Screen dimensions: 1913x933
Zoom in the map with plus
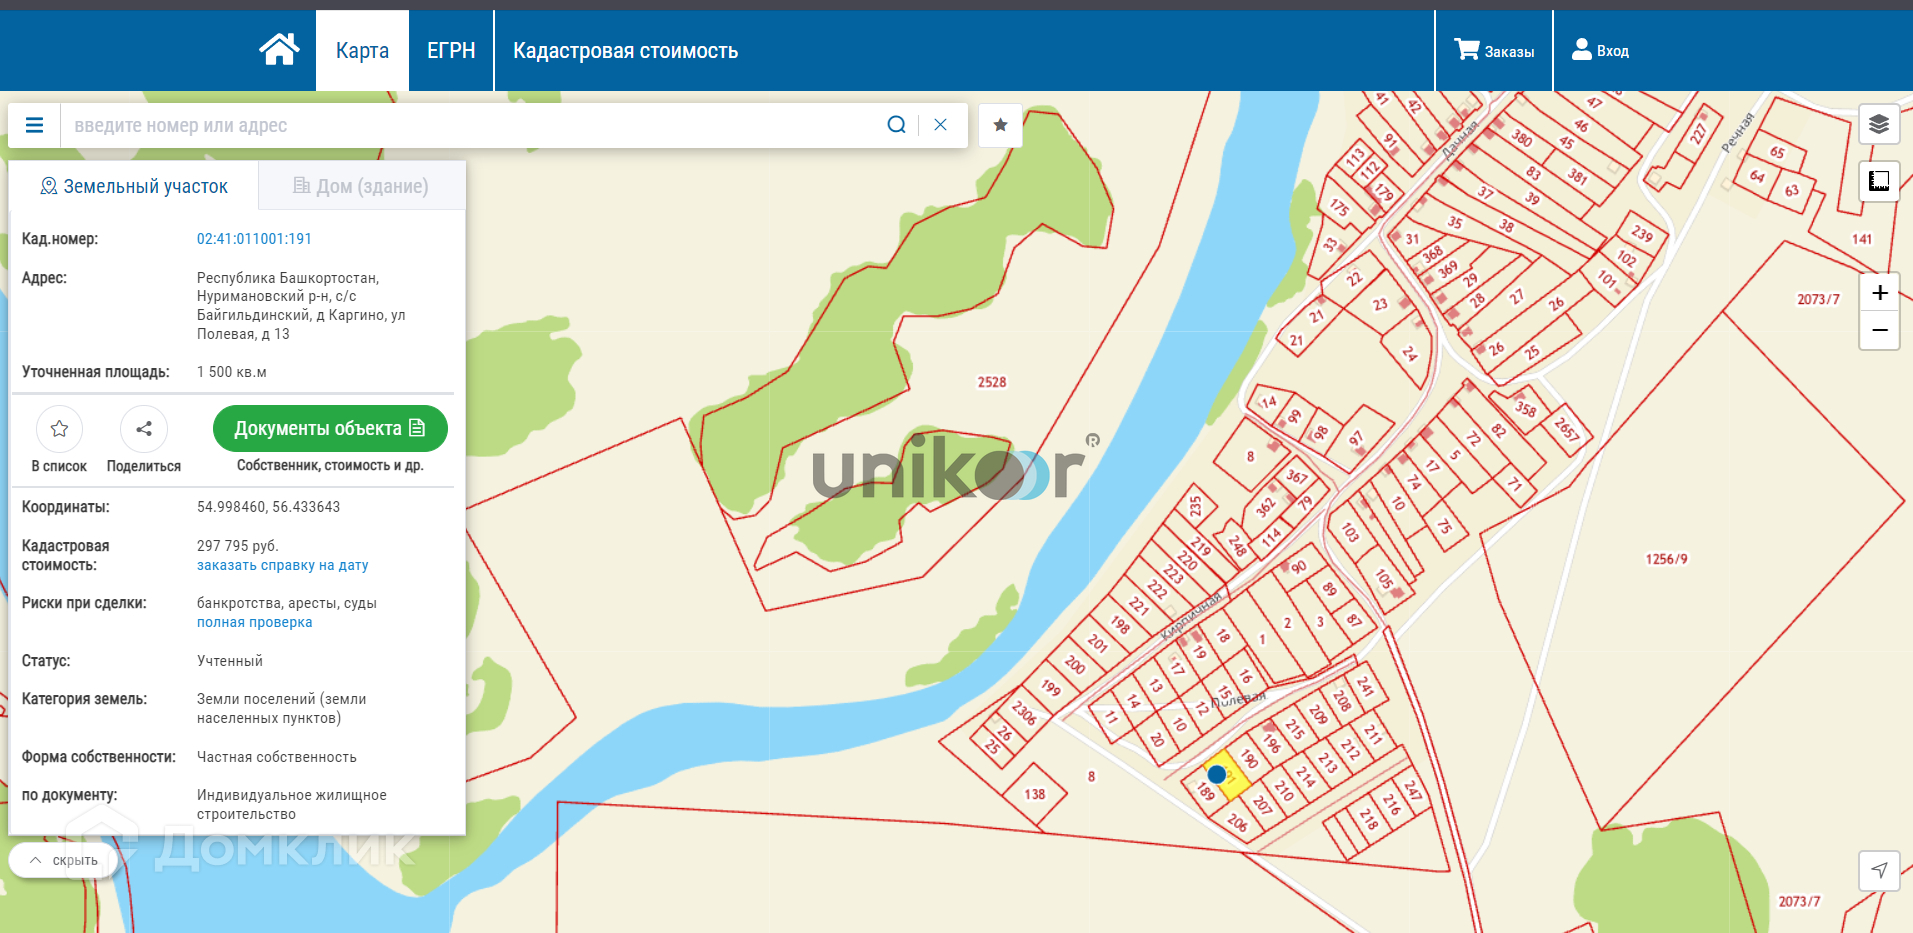tap(1879, 293)
